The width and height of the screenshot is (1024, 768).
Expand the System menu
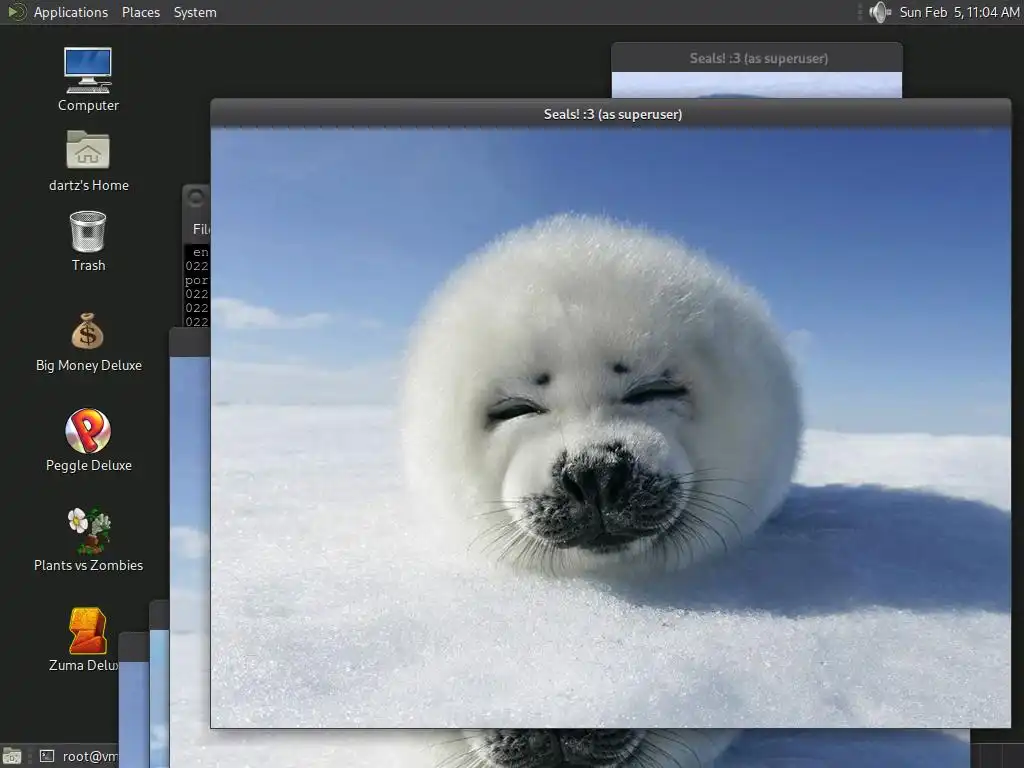(x=195, y=12)
